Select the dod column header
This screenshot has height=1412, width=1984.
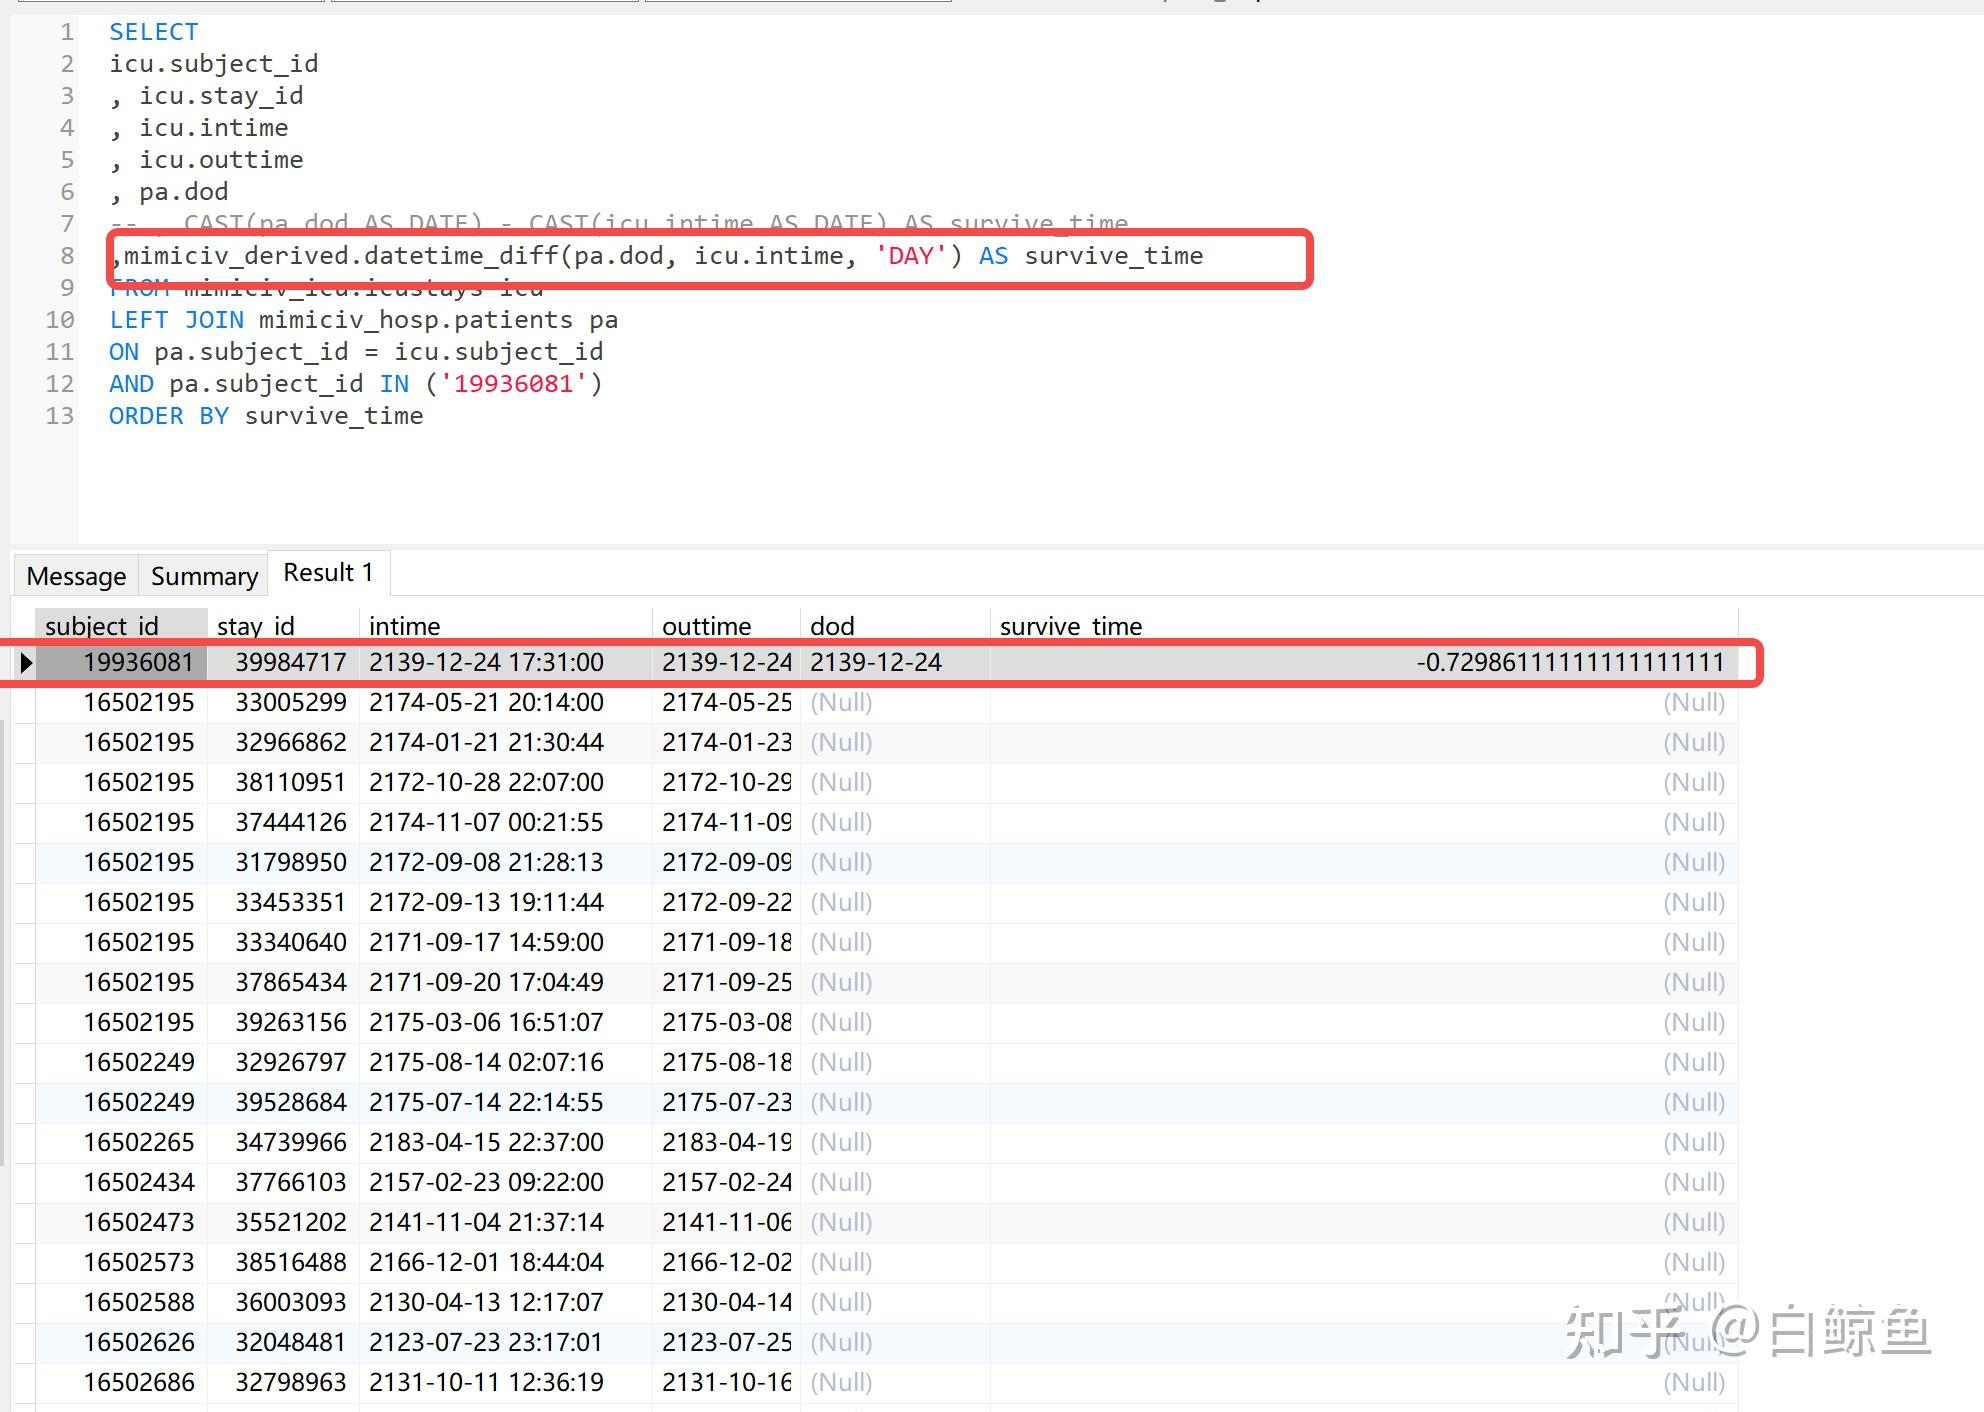click(x=832, y=626)
